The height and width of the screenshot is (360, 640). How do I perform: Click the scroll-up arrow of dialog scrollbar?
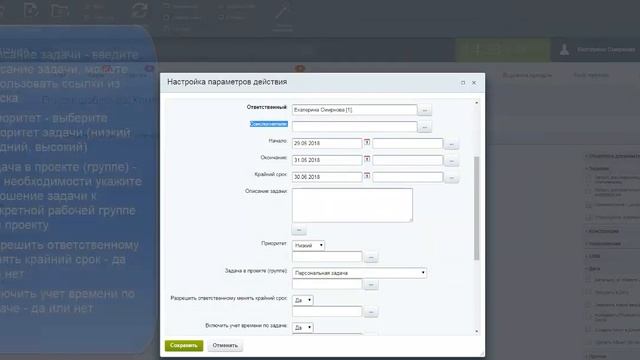point(476,103)
